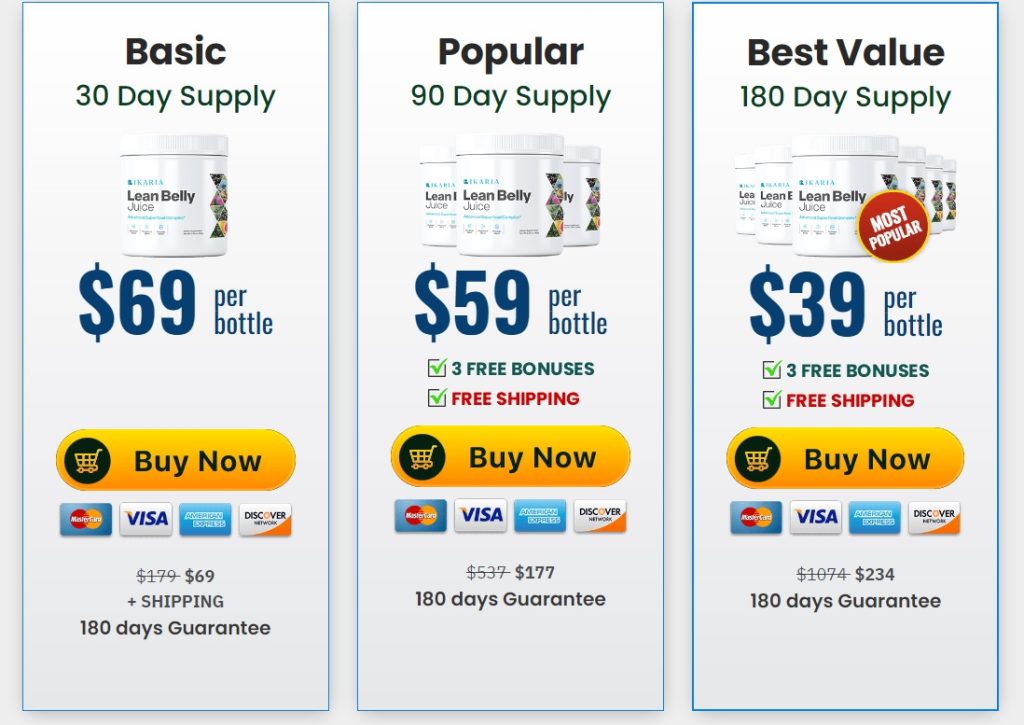This screenshot has width=1024, height=725.
Task: Click the Free Shipping checkmark in Popular
Action: 437,397
